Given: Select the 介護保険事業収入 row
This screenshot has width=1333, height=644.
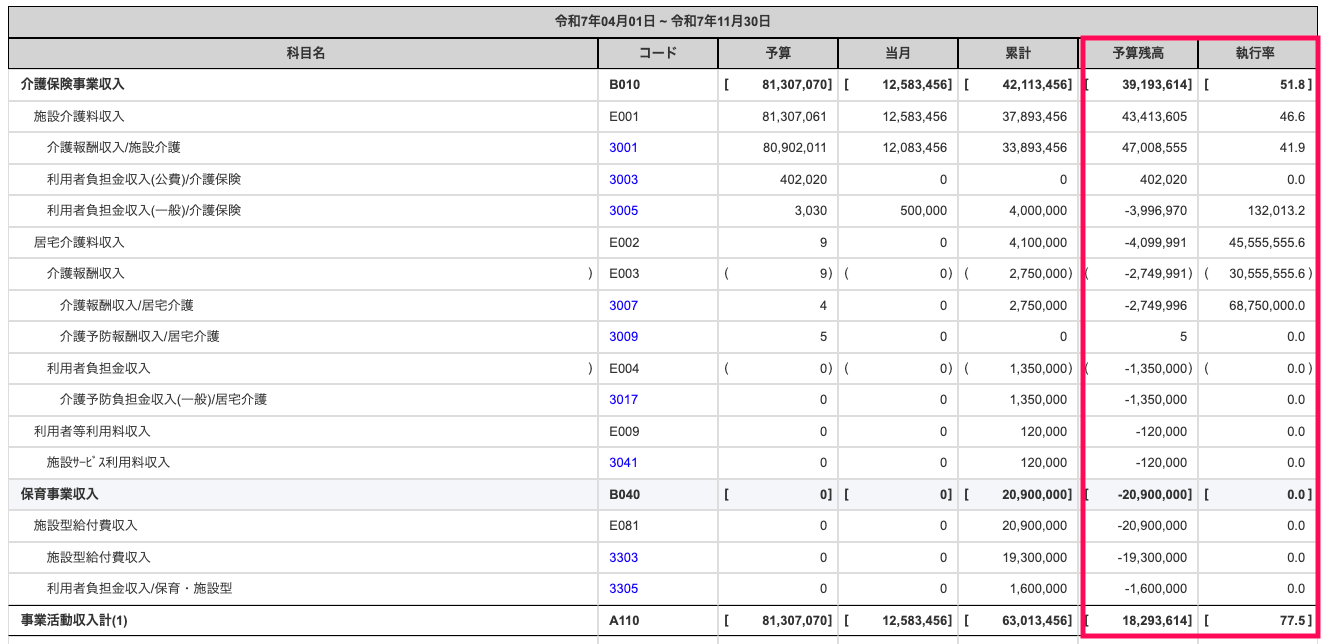Looking at the screenshot, I should point(663,85).
